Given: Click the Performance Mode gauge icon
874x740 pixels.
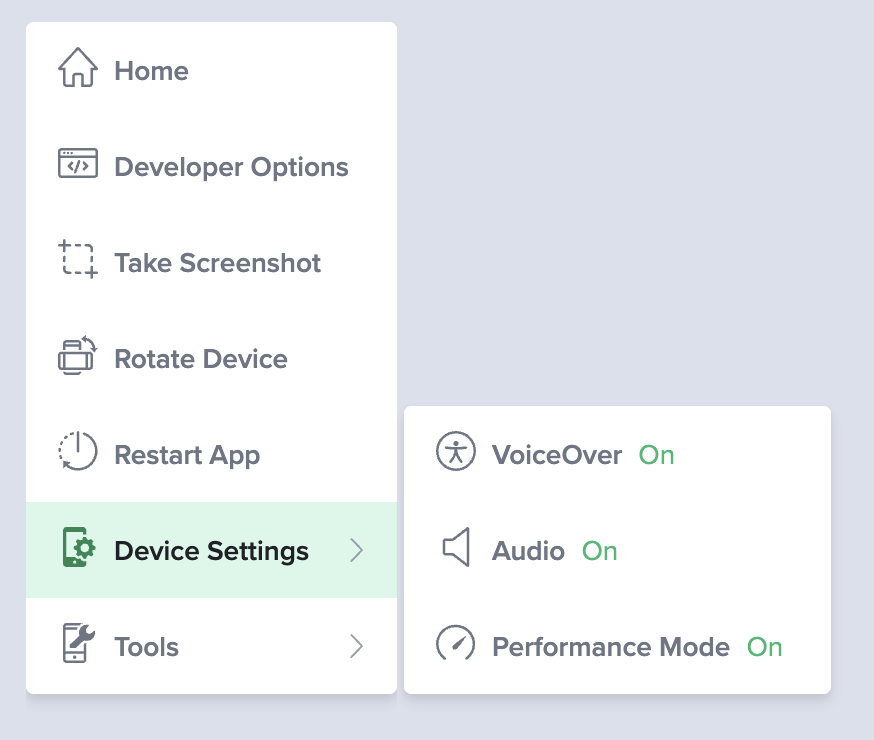Looking at the screenshot, I should click(456, 644).
